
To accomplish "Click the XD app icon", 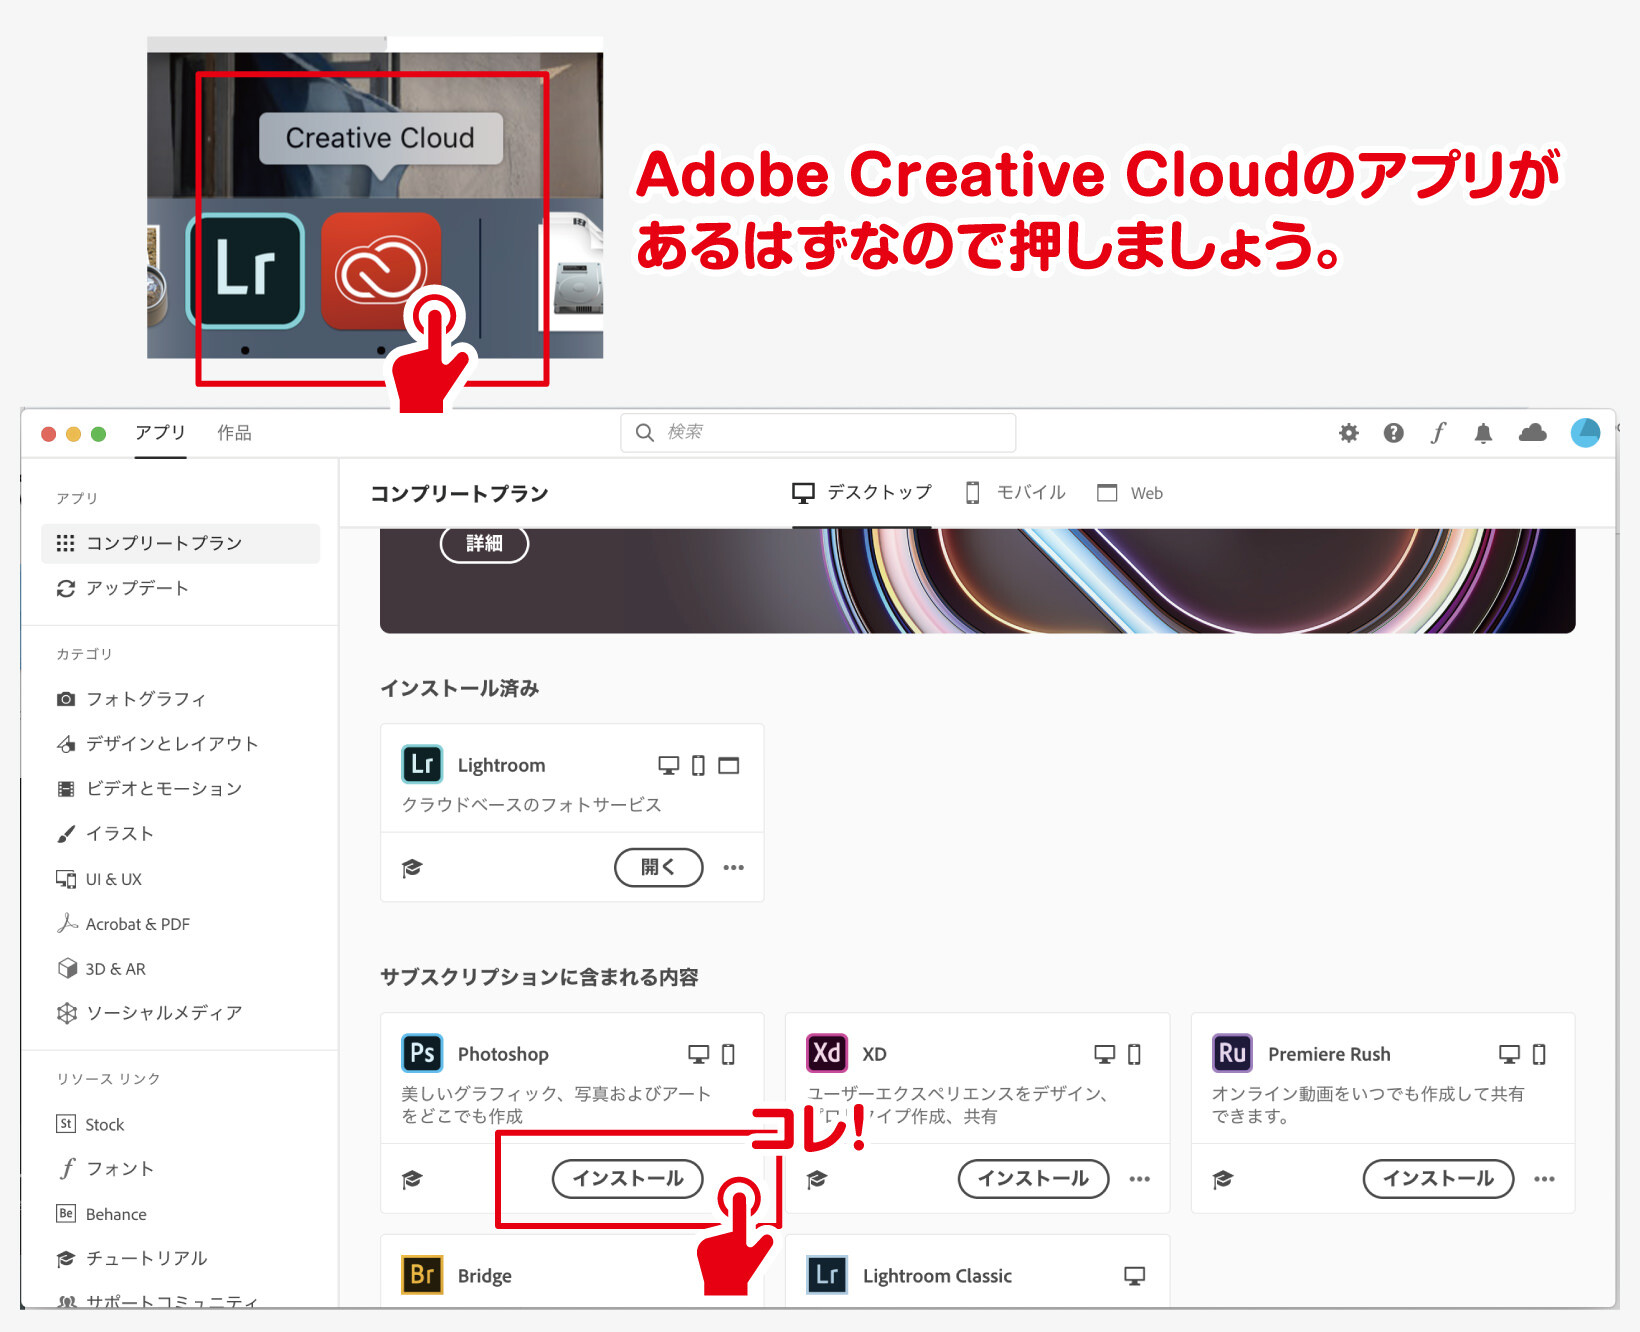I will 827,1053.
